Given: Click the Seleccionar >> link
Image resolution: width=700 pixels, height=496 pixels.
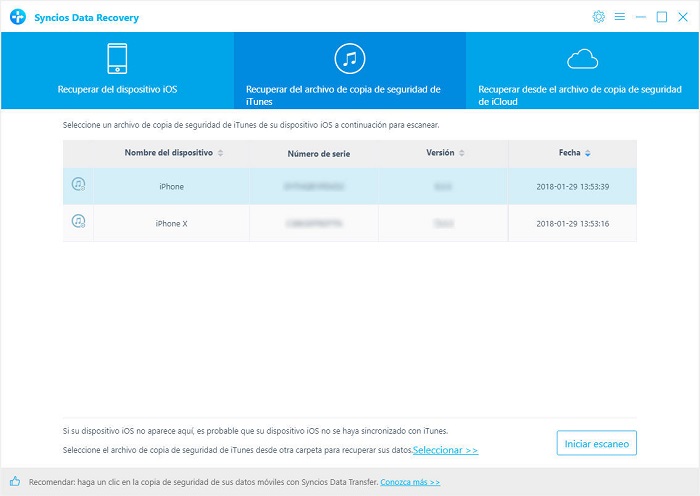Looking at the screenshot, I should (x=446, y=450).
